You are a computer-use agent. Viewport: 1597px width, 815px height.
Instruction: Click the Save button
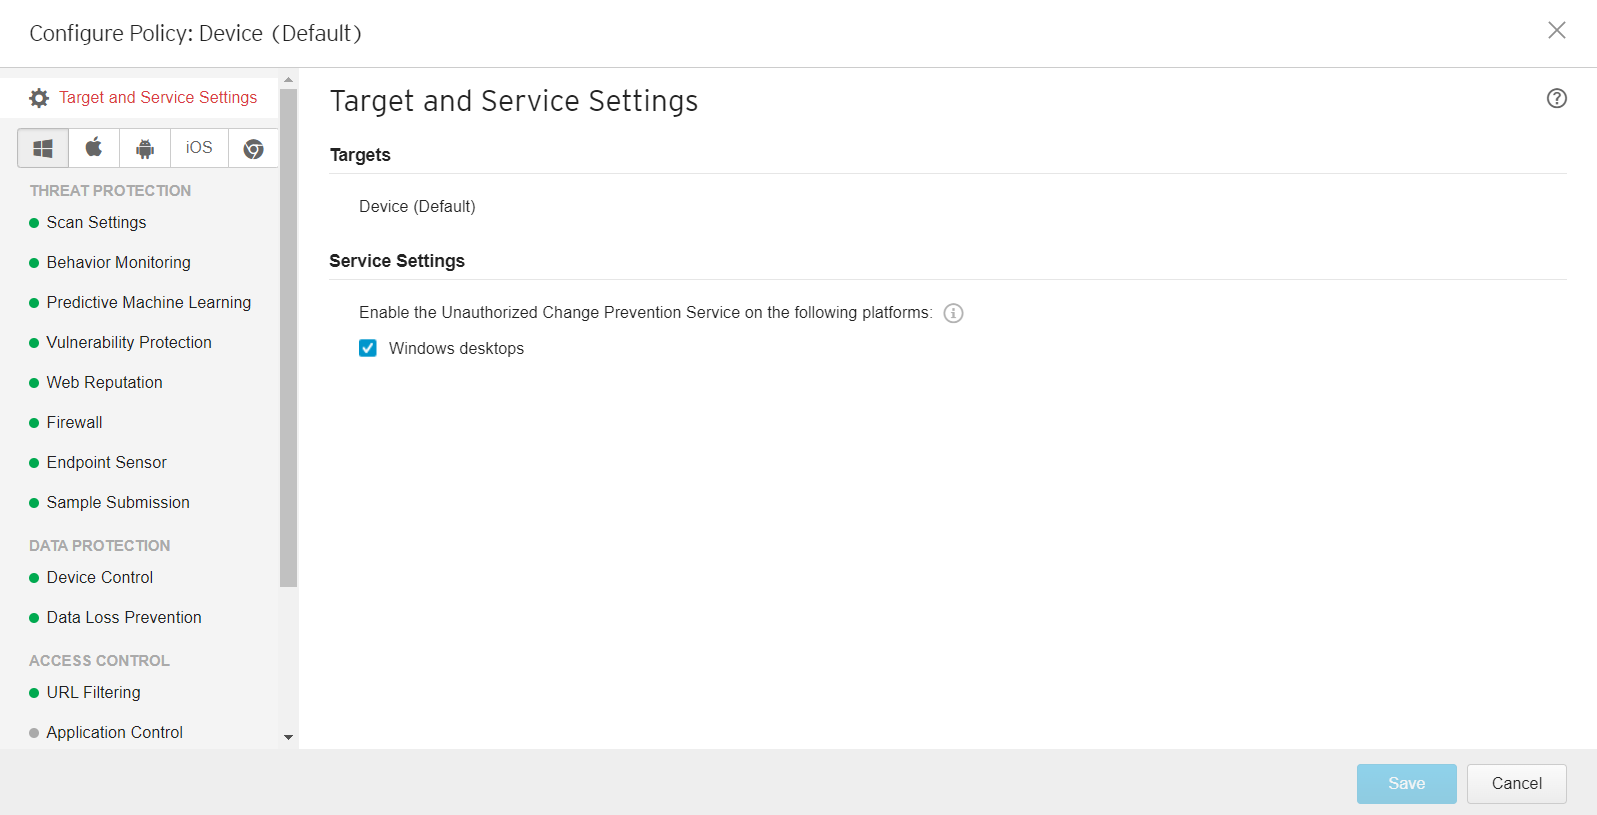coord(1406,783)
